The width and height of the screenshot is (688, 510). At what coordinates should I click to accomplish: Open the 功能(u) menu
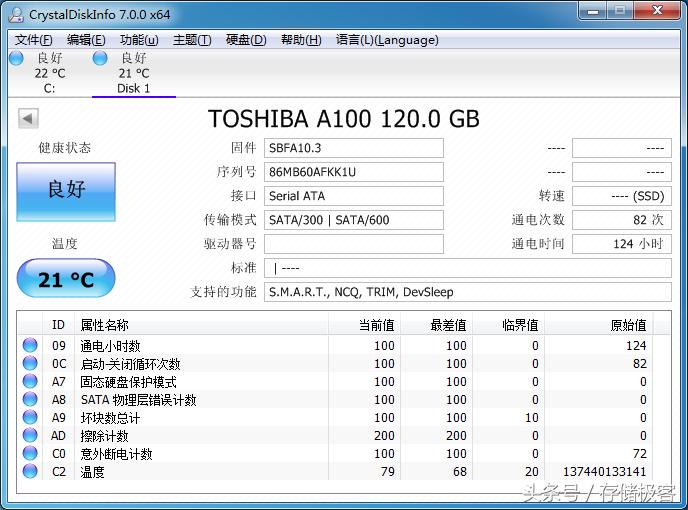coord(139,40)
